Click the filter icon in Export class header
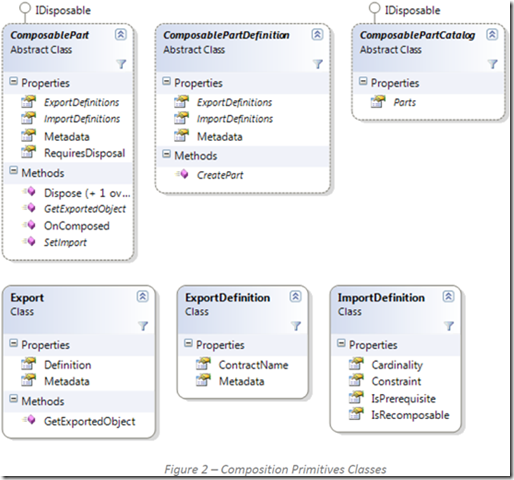The image size is (514, 480). (143, 326)
